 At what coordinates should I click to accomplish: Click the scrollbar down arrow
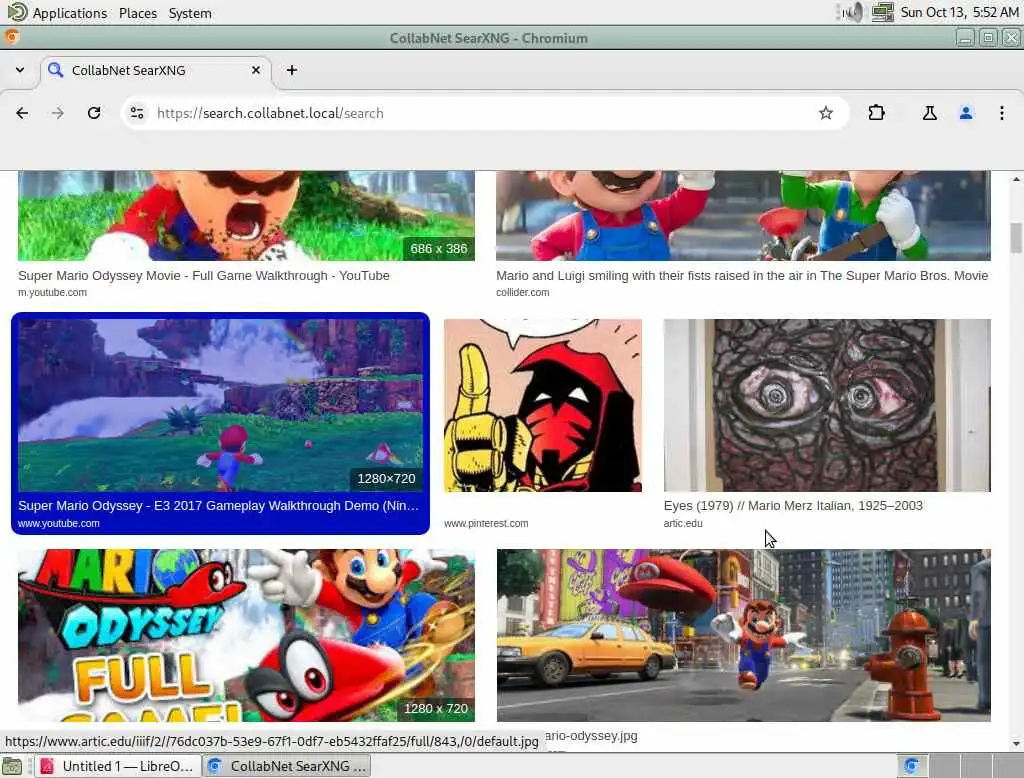click(1016, 743)
